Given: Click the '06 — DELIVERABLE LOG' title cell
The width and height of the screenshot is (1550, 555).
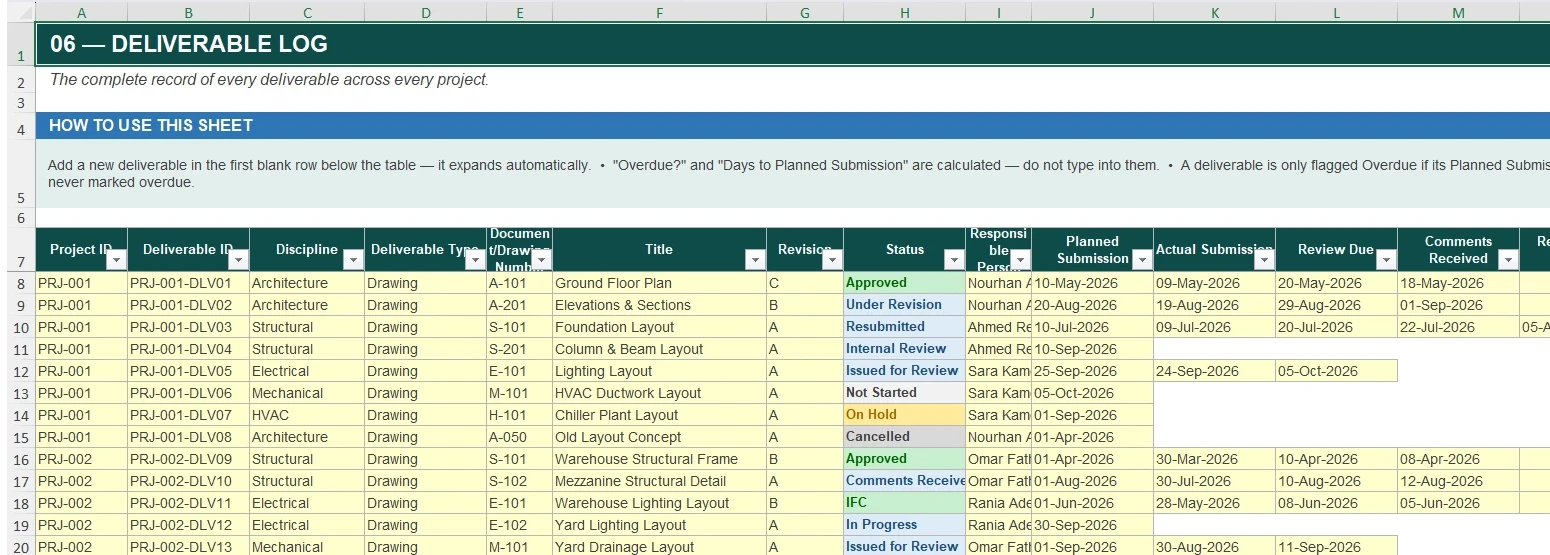Looking at the screenshot, I should click(792, 44).
